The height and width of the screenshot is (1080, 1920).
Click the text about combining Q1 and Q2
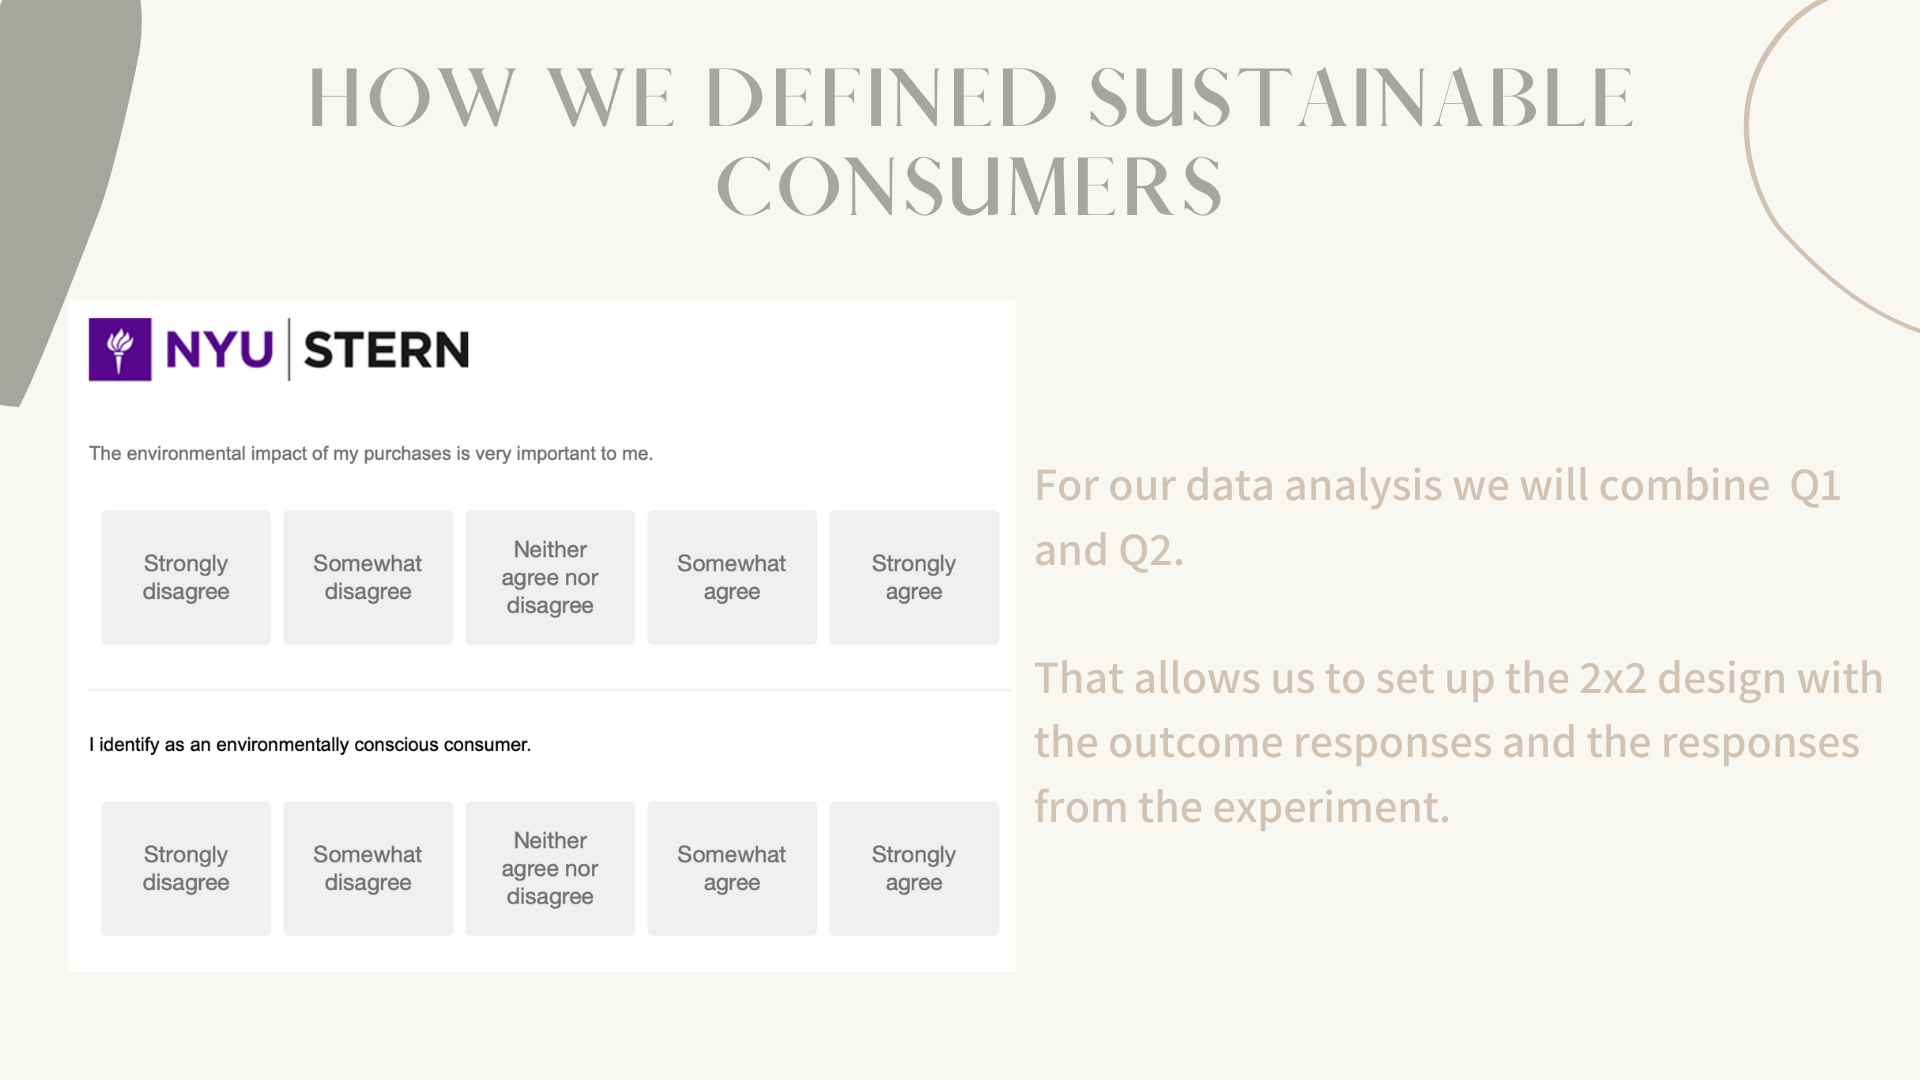[x=1437, y=517]
